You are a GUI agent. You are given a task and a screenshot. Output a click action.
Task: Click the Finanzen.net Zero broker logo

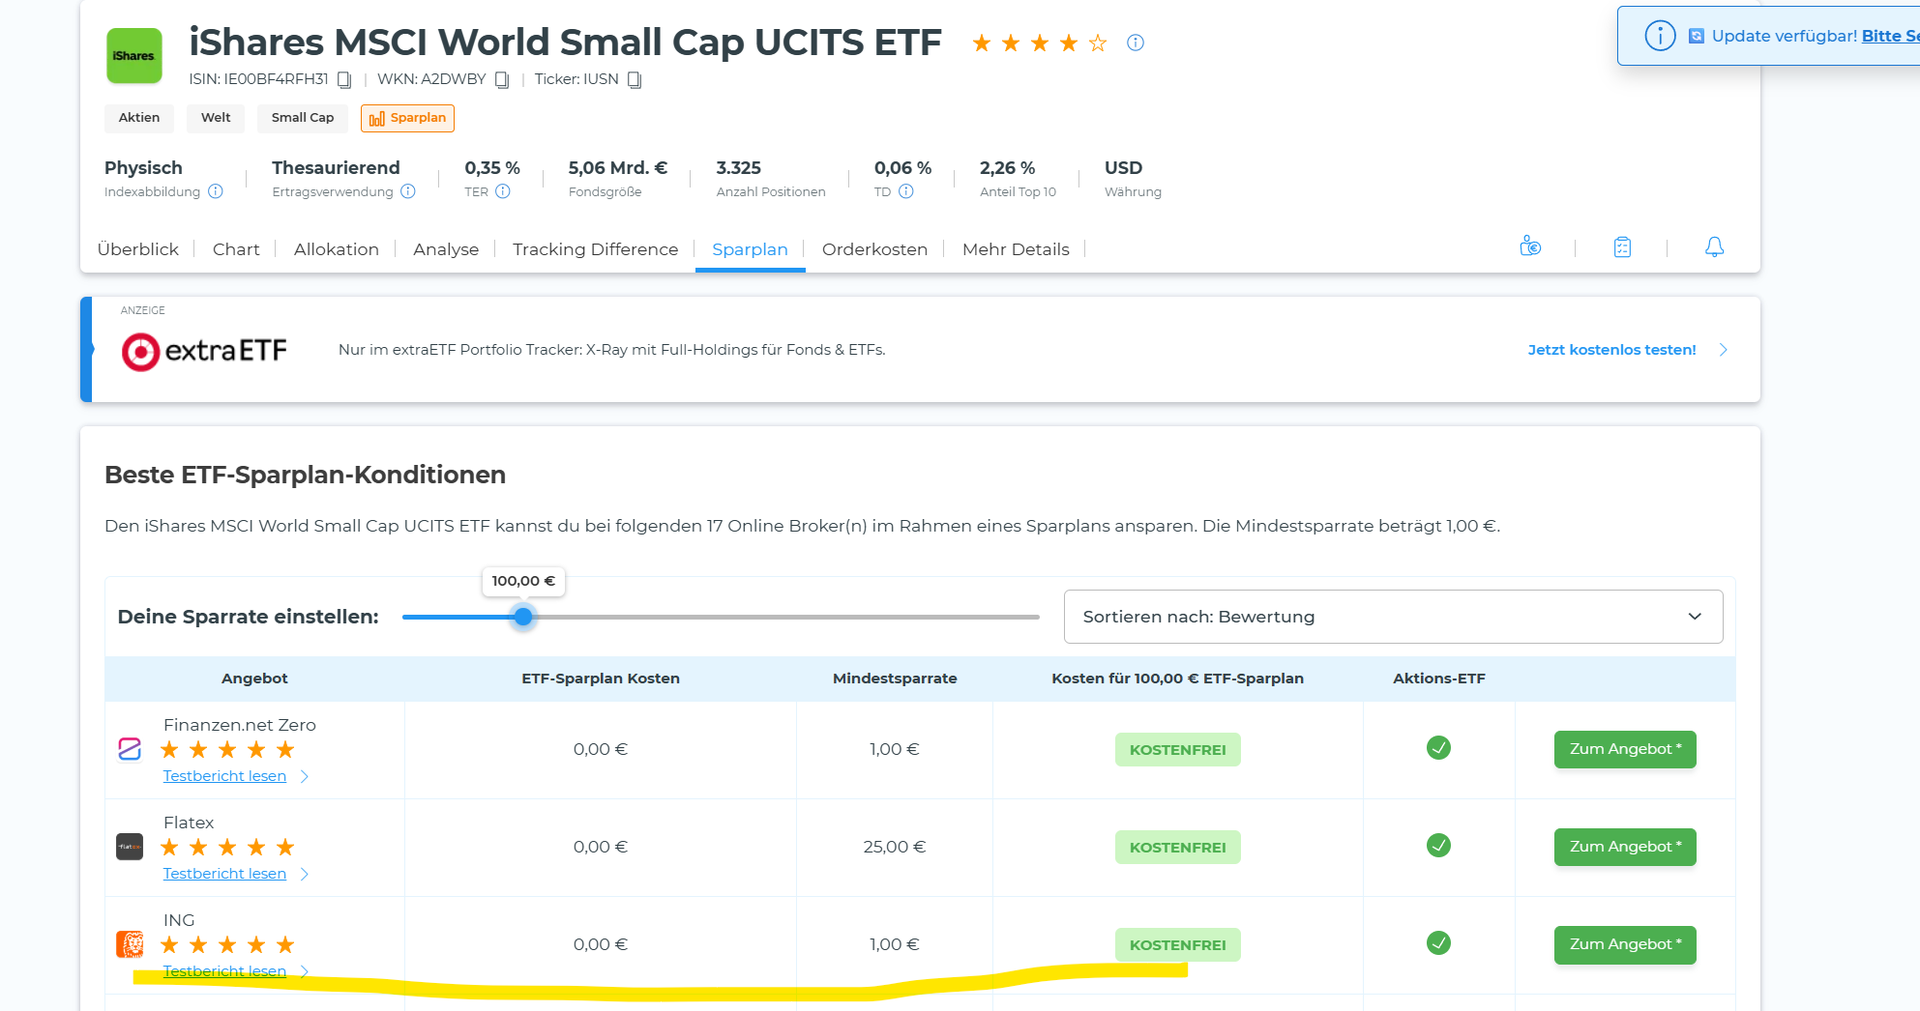pyautogui.click(x=130, y=749)
